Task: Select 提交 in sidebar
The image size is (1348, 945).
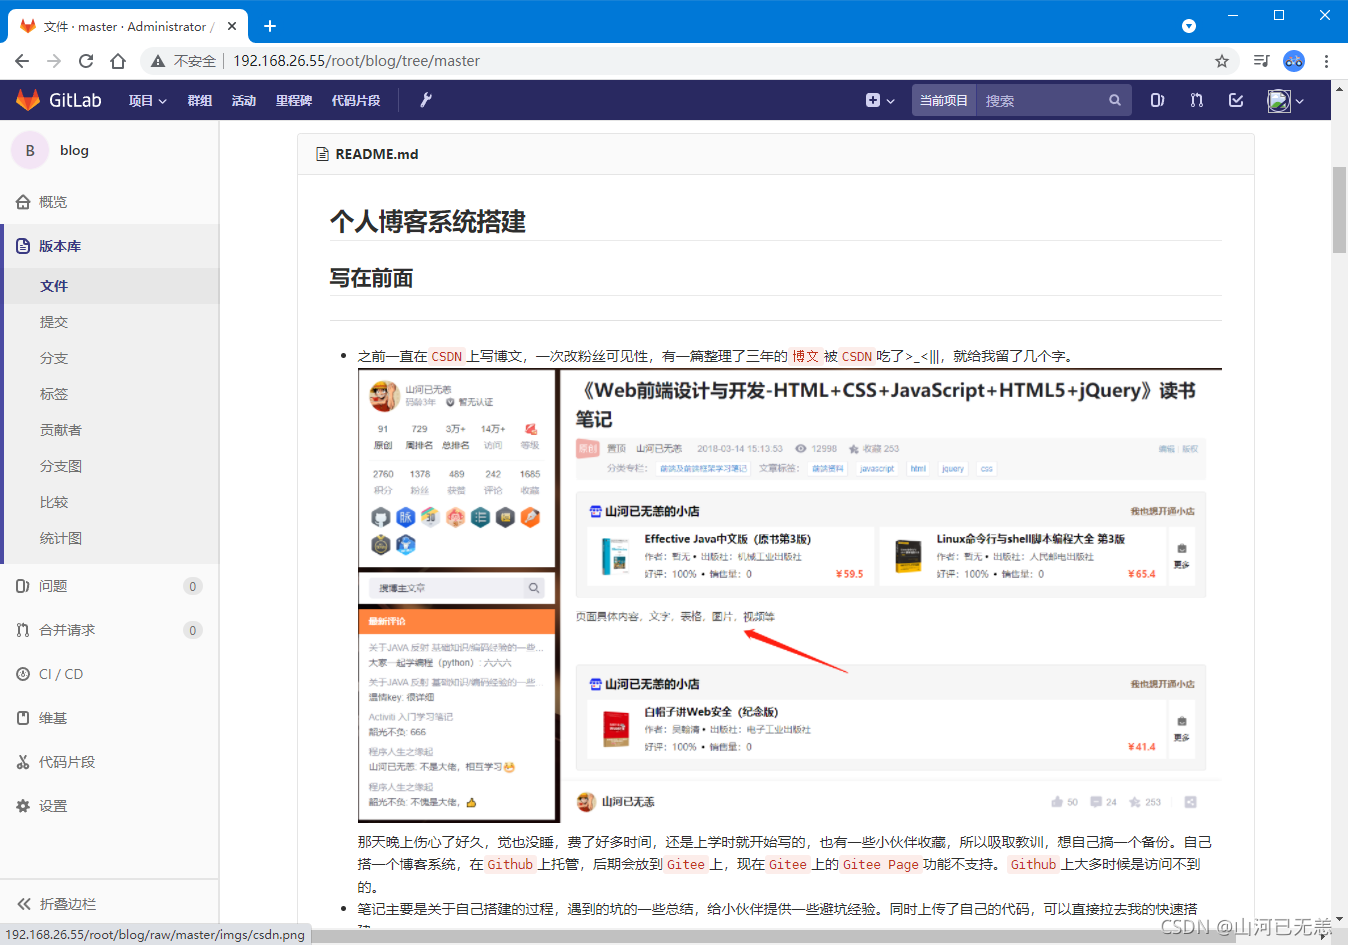Action: click(x=109, y=322)
